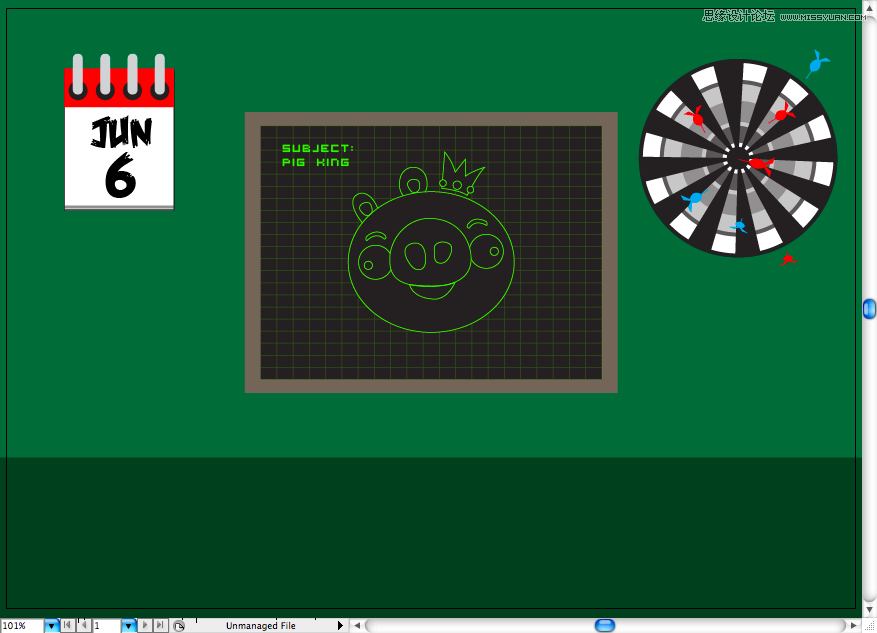This screenshot has width=877, height=633.
Task: Click the vertical scrollbar up arrow
Action: pos(870,8)
